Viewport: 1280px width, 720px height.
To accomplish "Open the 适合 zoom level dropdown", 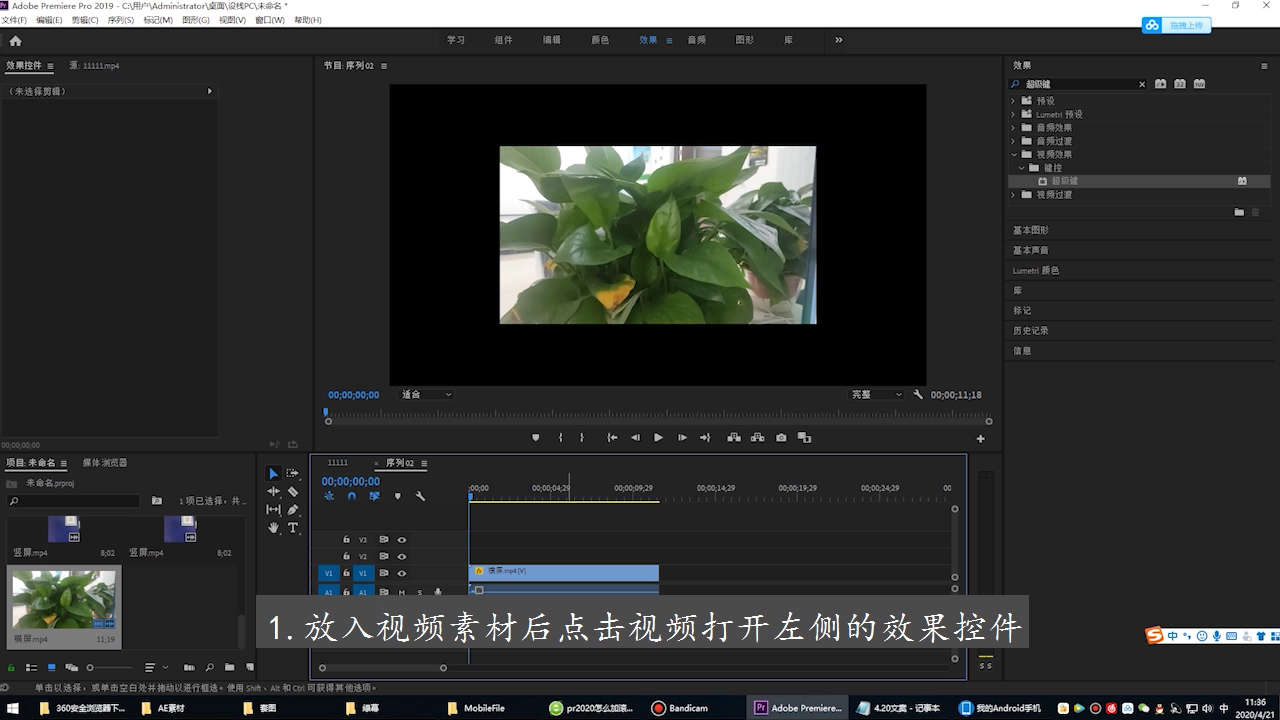I will point(426,395).
